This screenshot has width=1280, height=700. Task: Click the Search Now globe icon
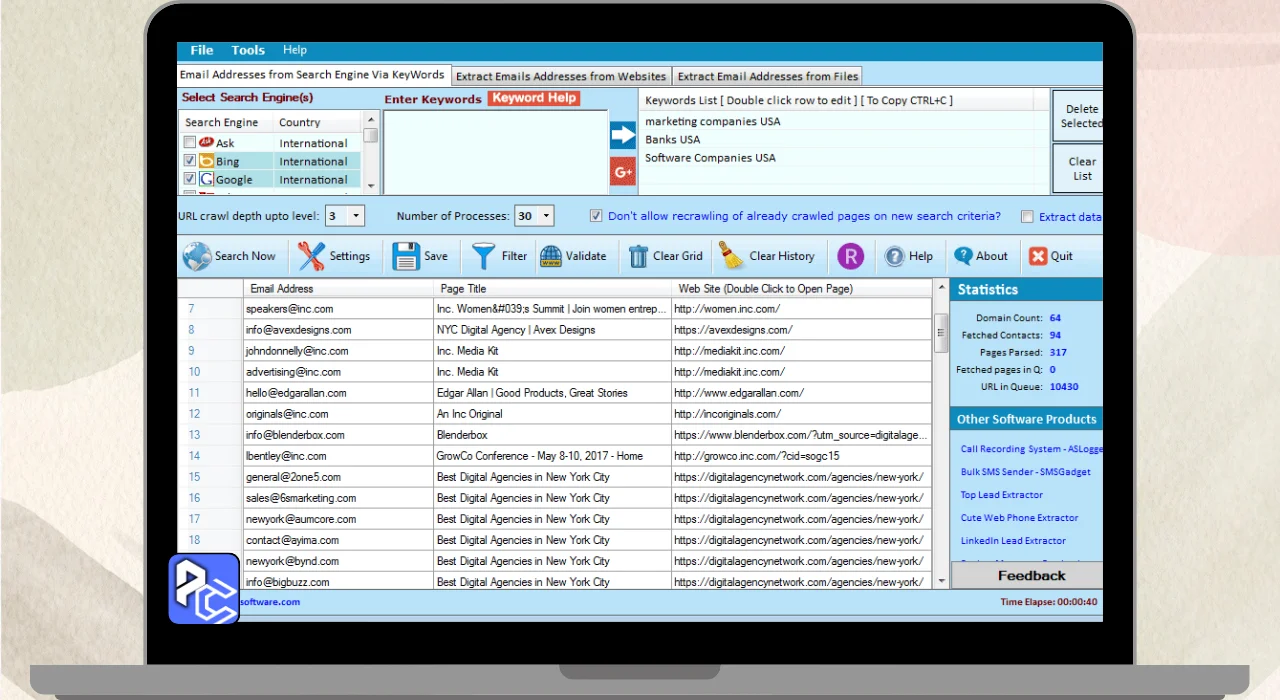[197, 256]
